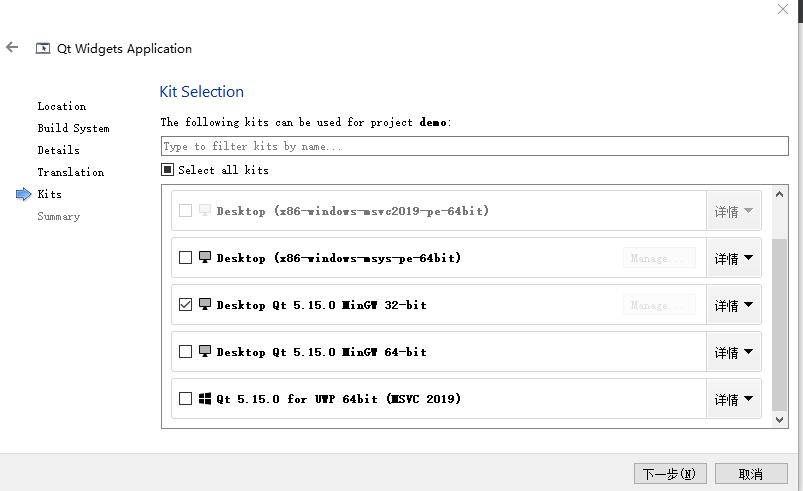This screenshot has height=491, width=803.
Task: Select the Summary wizard step
Action: [58, 216]
